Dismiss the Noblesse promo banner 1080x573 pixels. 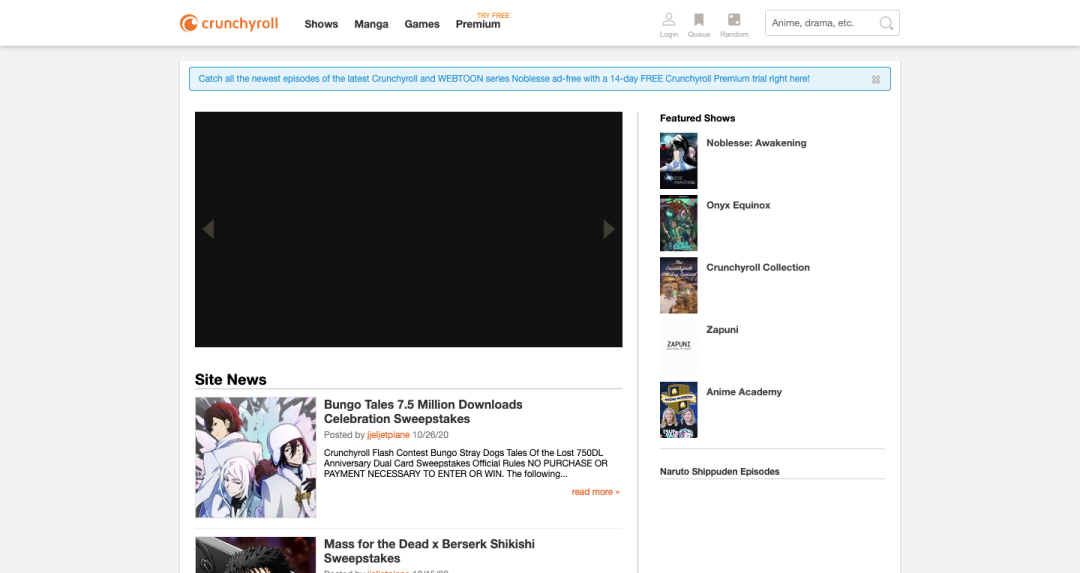coord(875,79)
